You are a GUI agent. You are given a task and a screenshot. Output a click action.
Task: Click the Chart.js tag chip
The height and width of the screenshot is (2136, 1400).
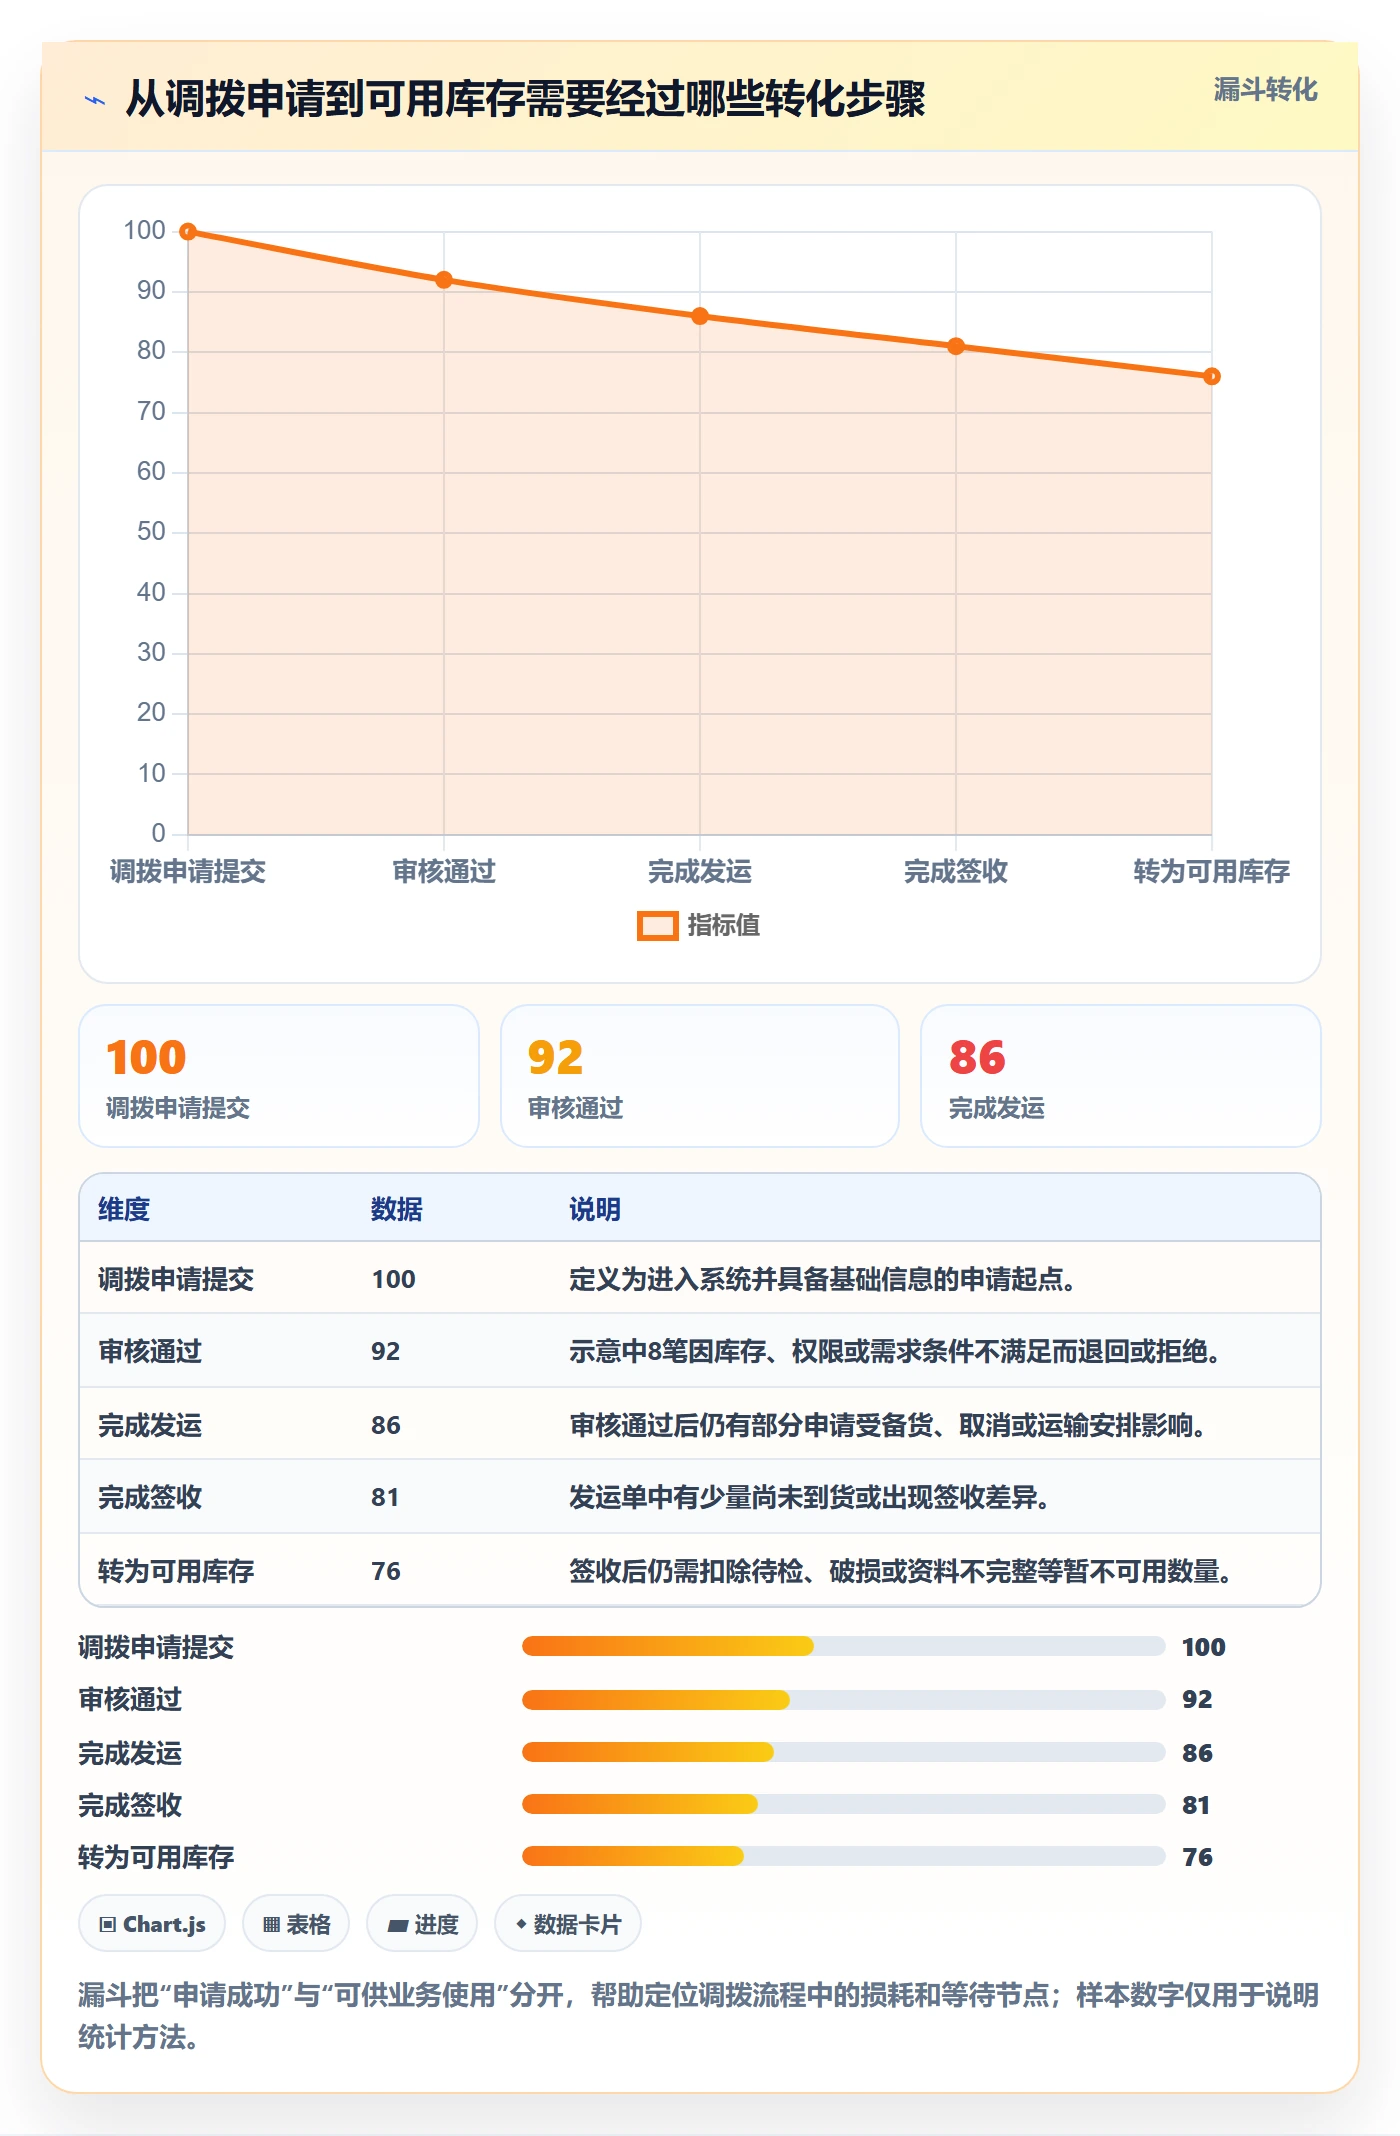point(152,1924)
